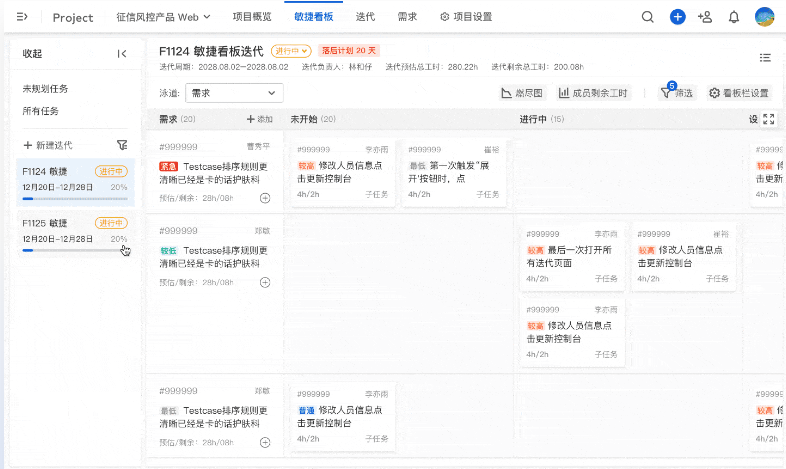Expand the 征信风控产品 Web project dropdown
This screenshot has height=469, width=786.
[163, 17]
